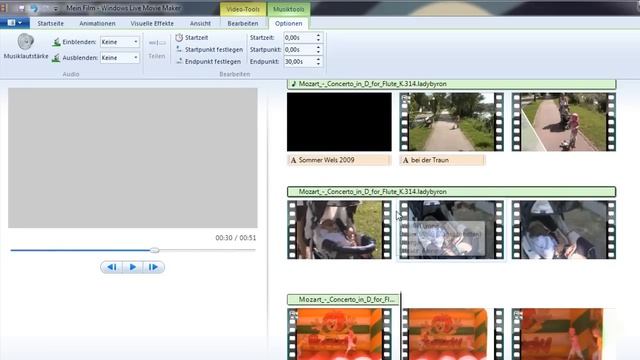Screen dimensions: 640x360
Task: Click the play button under preview
Action: tap(133, 267)
